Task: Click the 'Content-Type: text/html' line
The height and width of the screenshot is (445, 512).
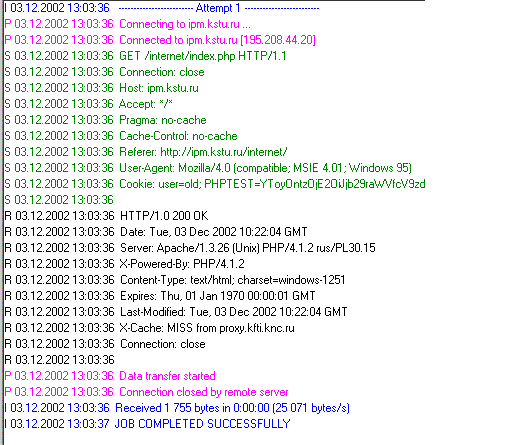Action: pos(175,280)
